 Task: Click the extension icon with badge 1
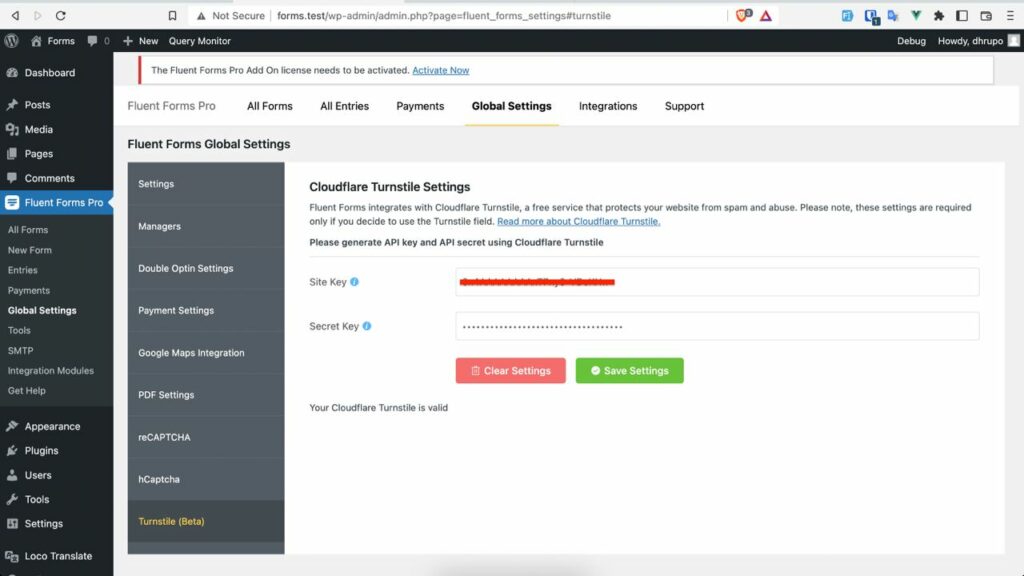point(871,16)
